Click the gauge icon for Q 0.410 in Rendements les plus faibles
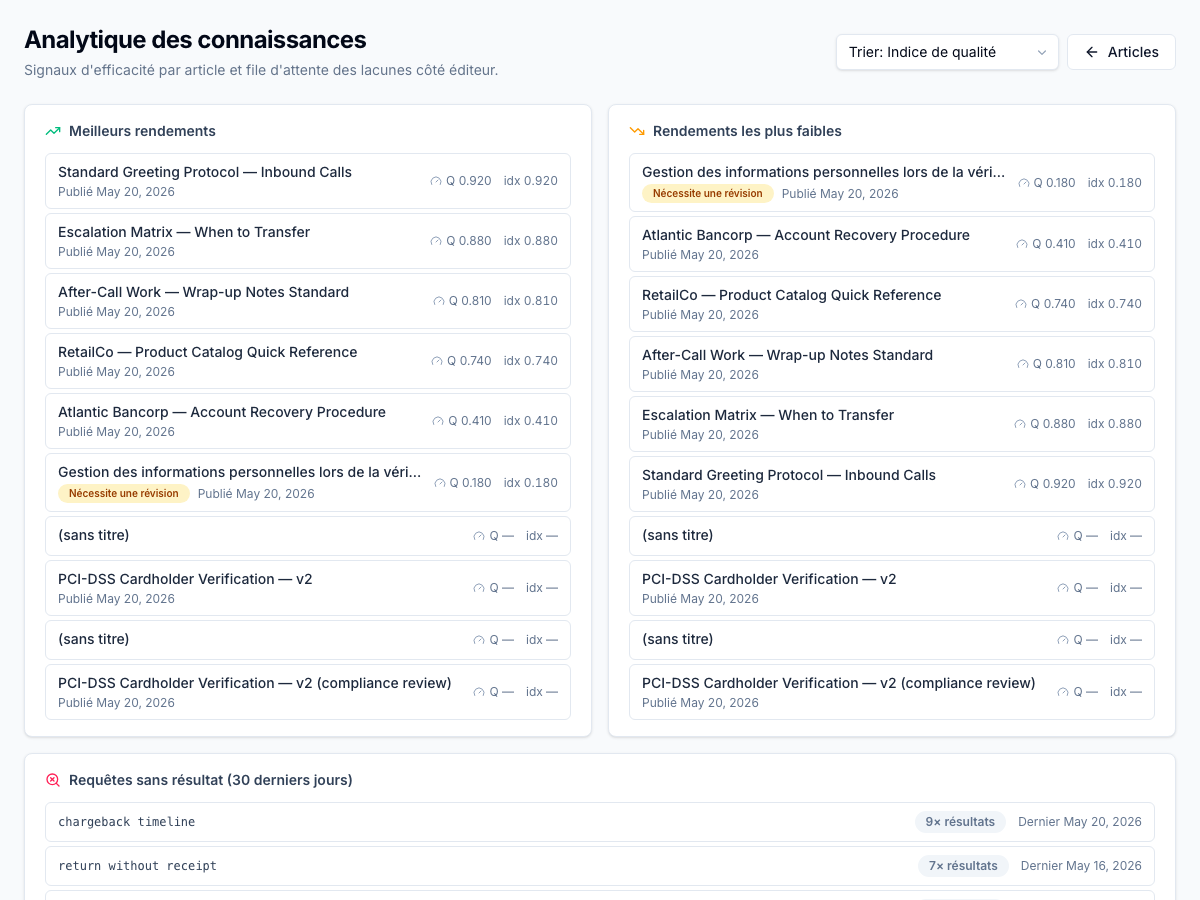The height and width of the screenshot is (900, 1200). tap(1022, 244)
